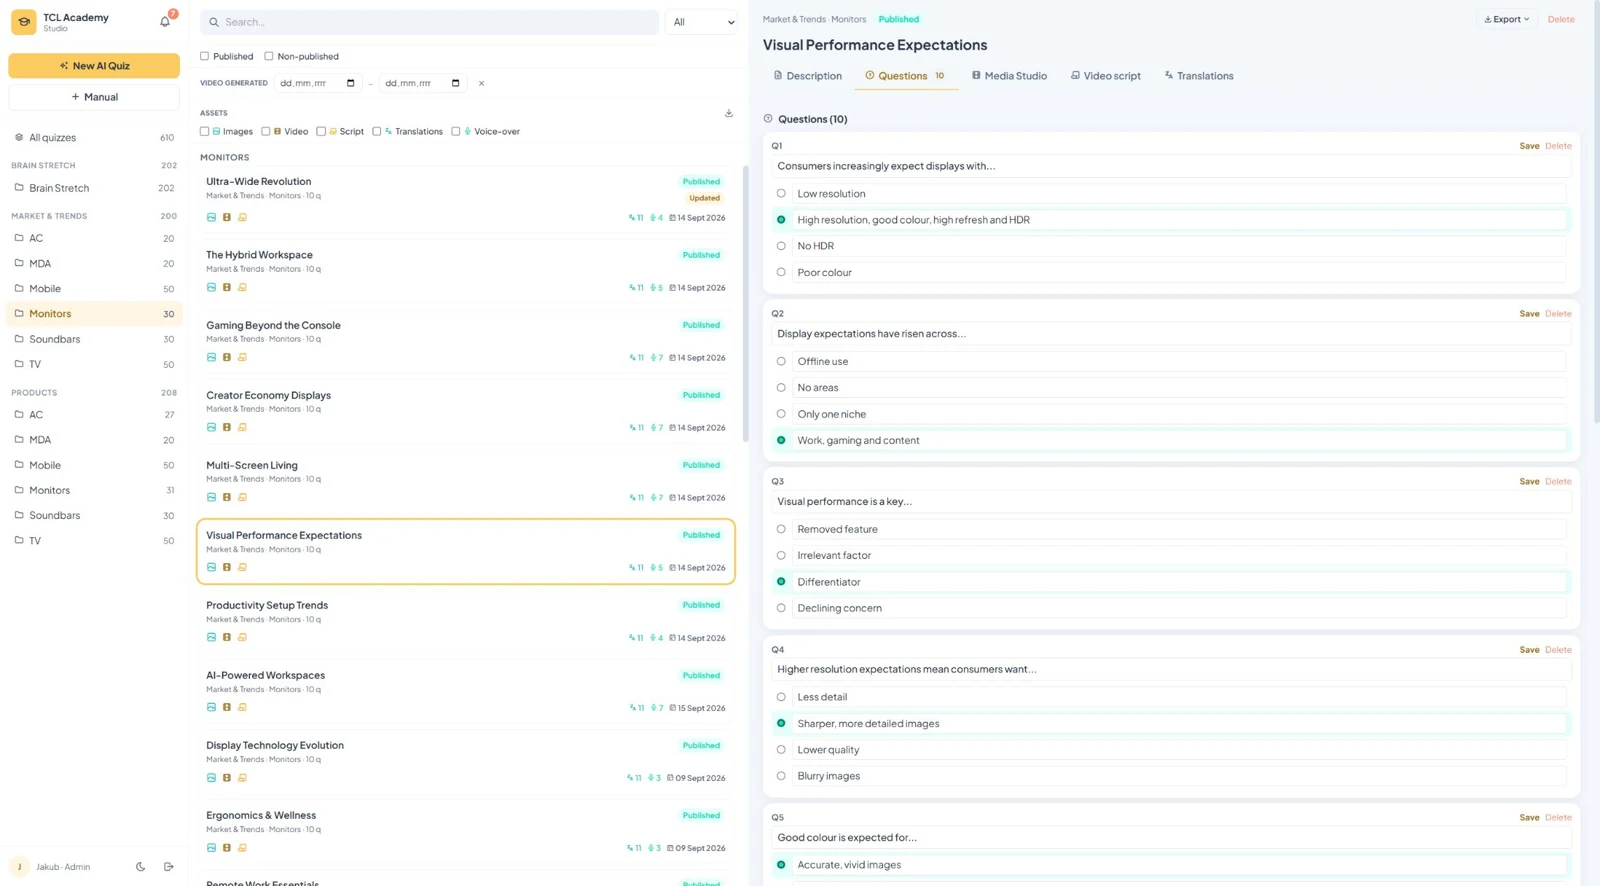Open Soundbars folder under Market & Trends
Viewport: 1600px width, 886px height.
click(x=94, y=339)
